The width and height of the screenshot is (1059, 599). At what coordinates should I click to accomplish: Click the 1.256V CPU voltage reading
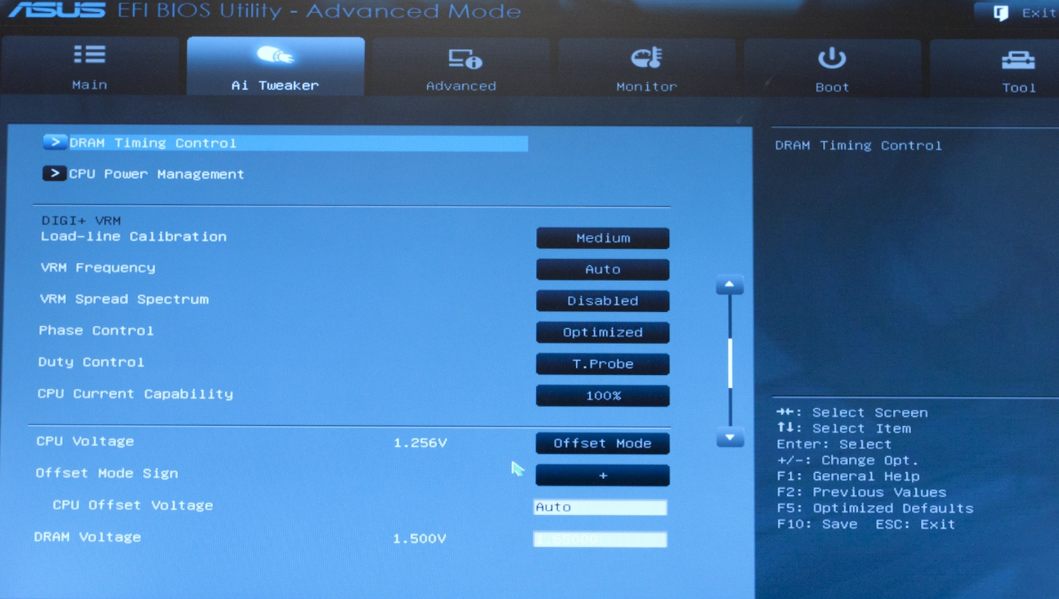(x=420, y=443)
